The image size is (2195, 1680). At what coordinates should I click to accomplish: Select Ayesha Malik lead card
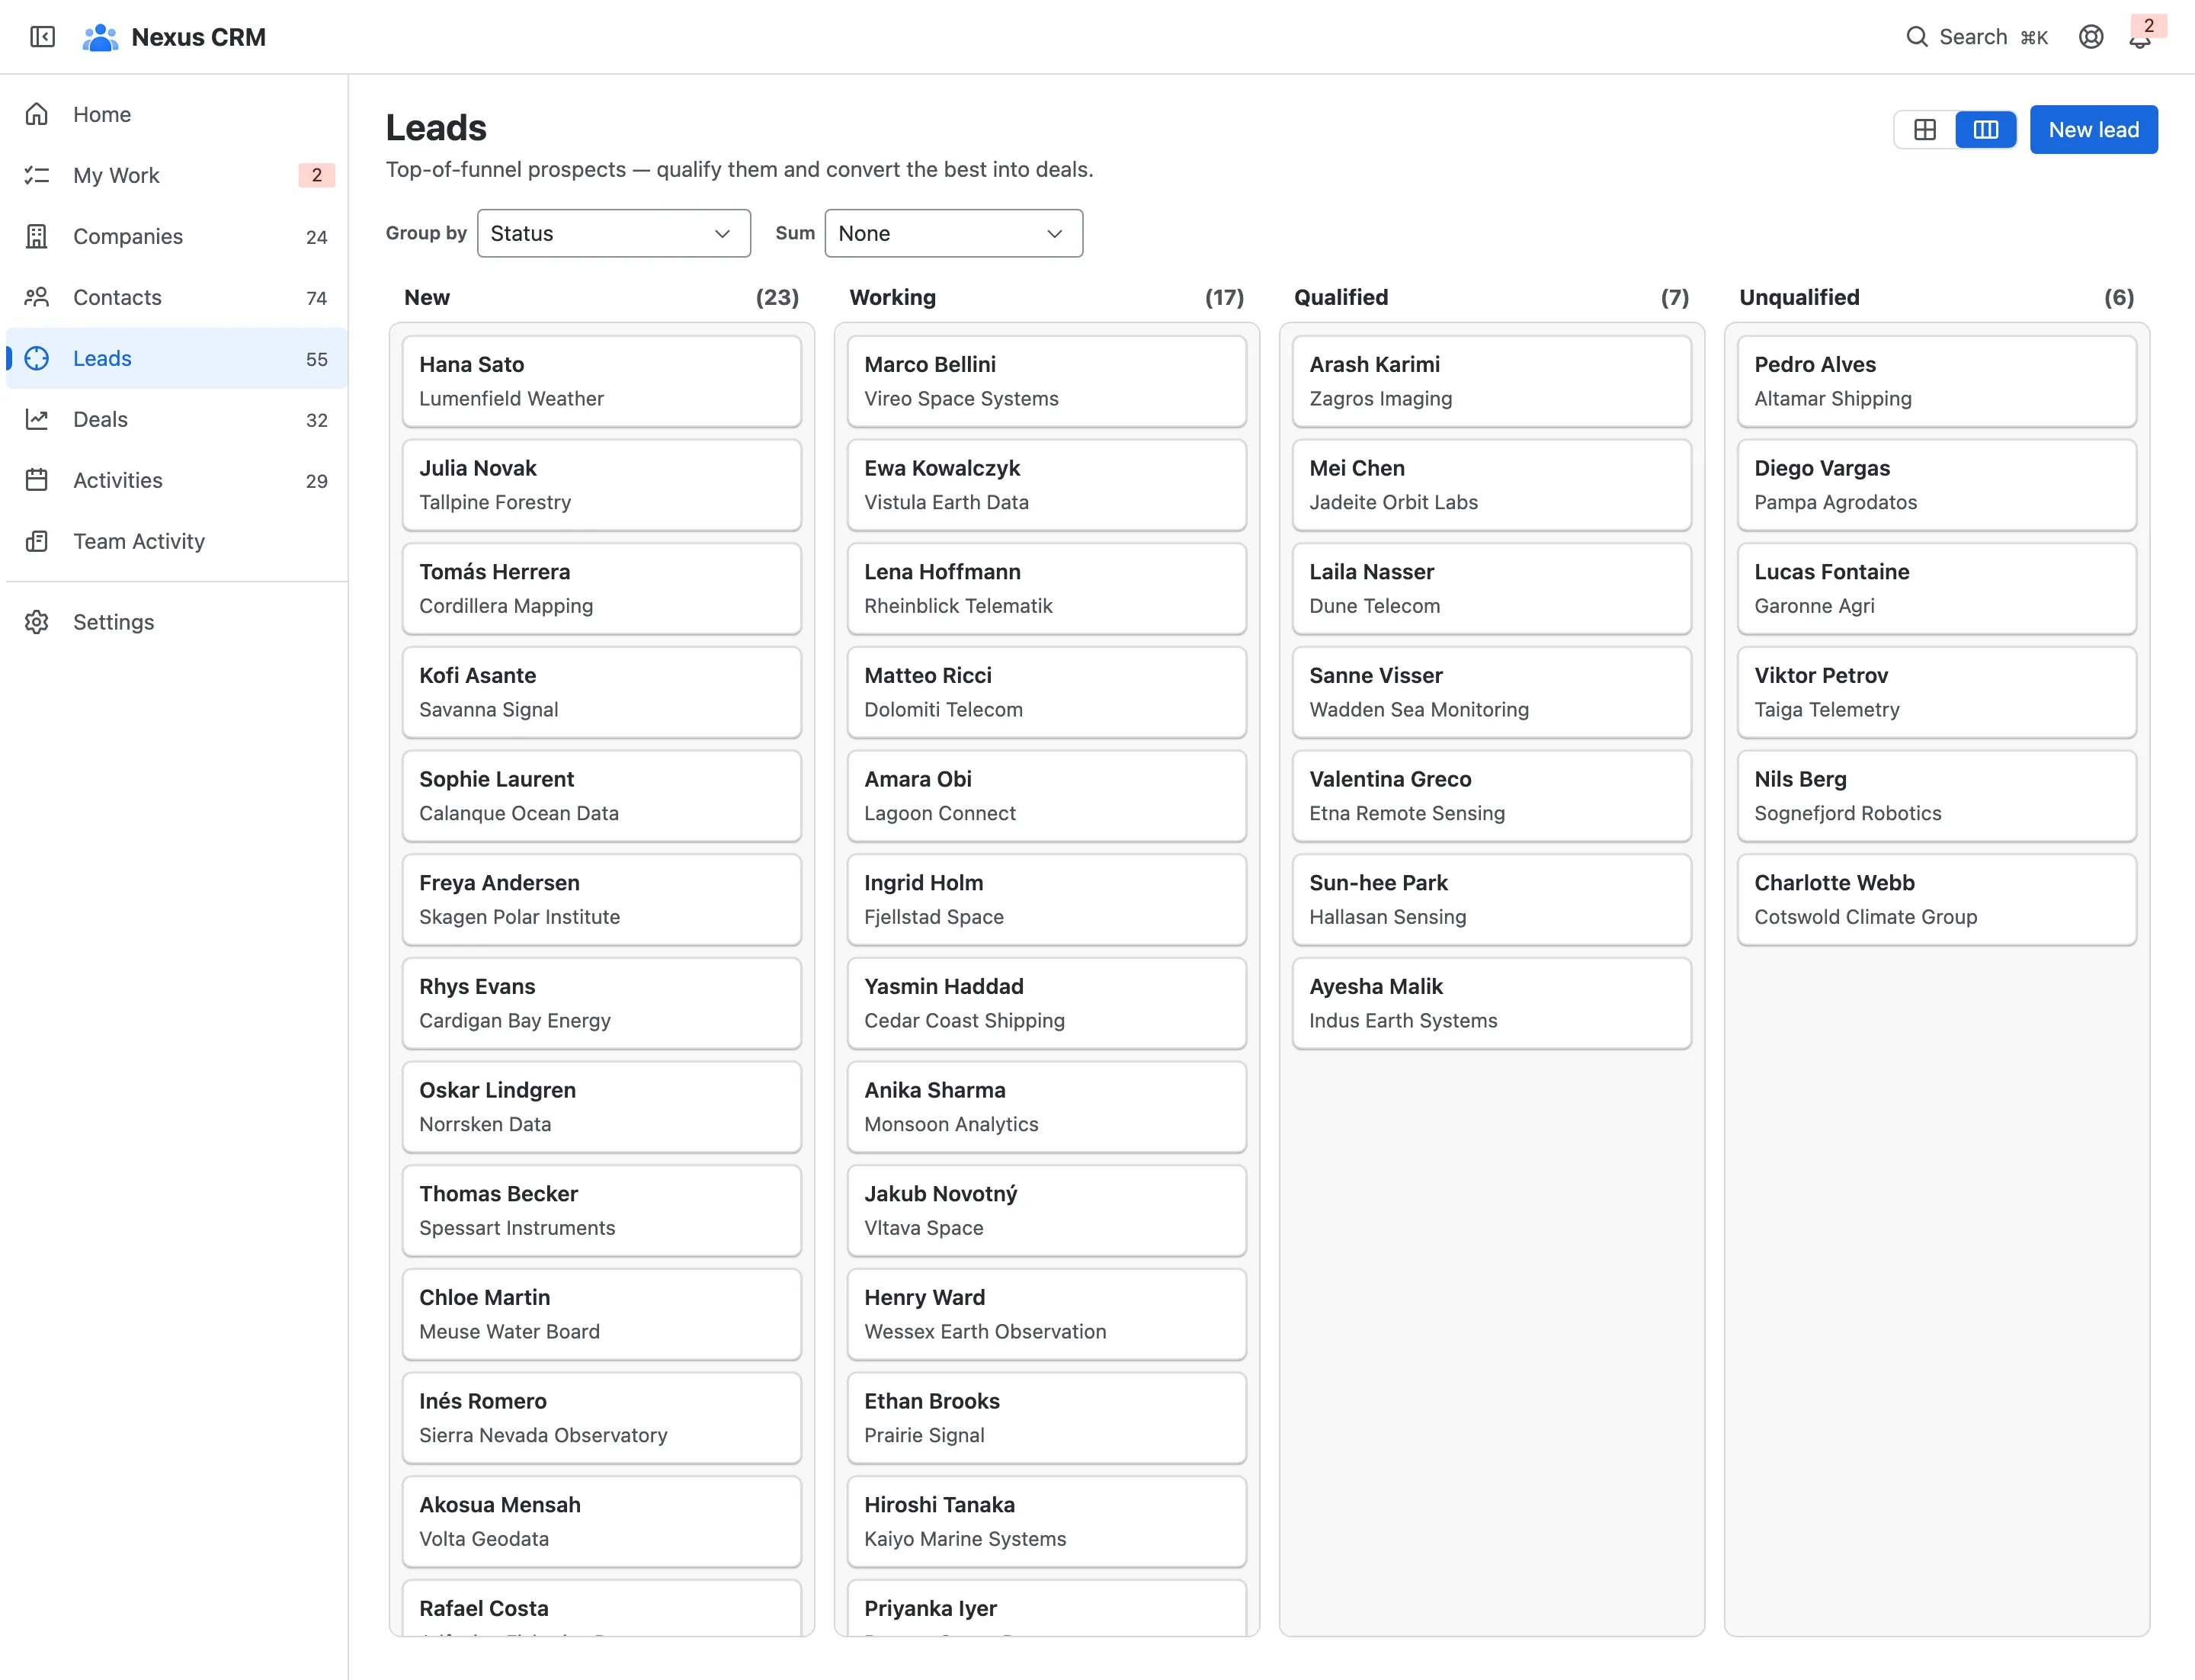[1492, 1003]
